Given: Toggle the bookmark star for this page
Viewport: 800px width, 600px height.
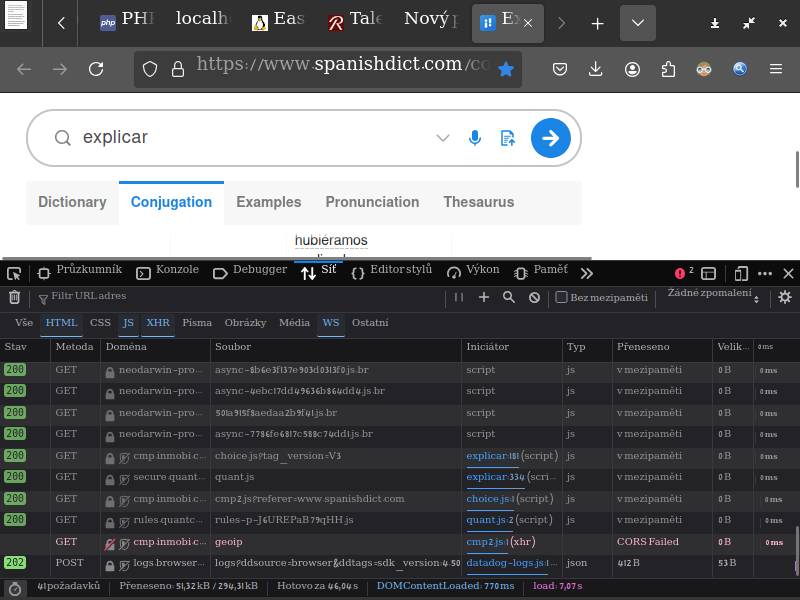Looking at the screenshot, I should (506, 69).
